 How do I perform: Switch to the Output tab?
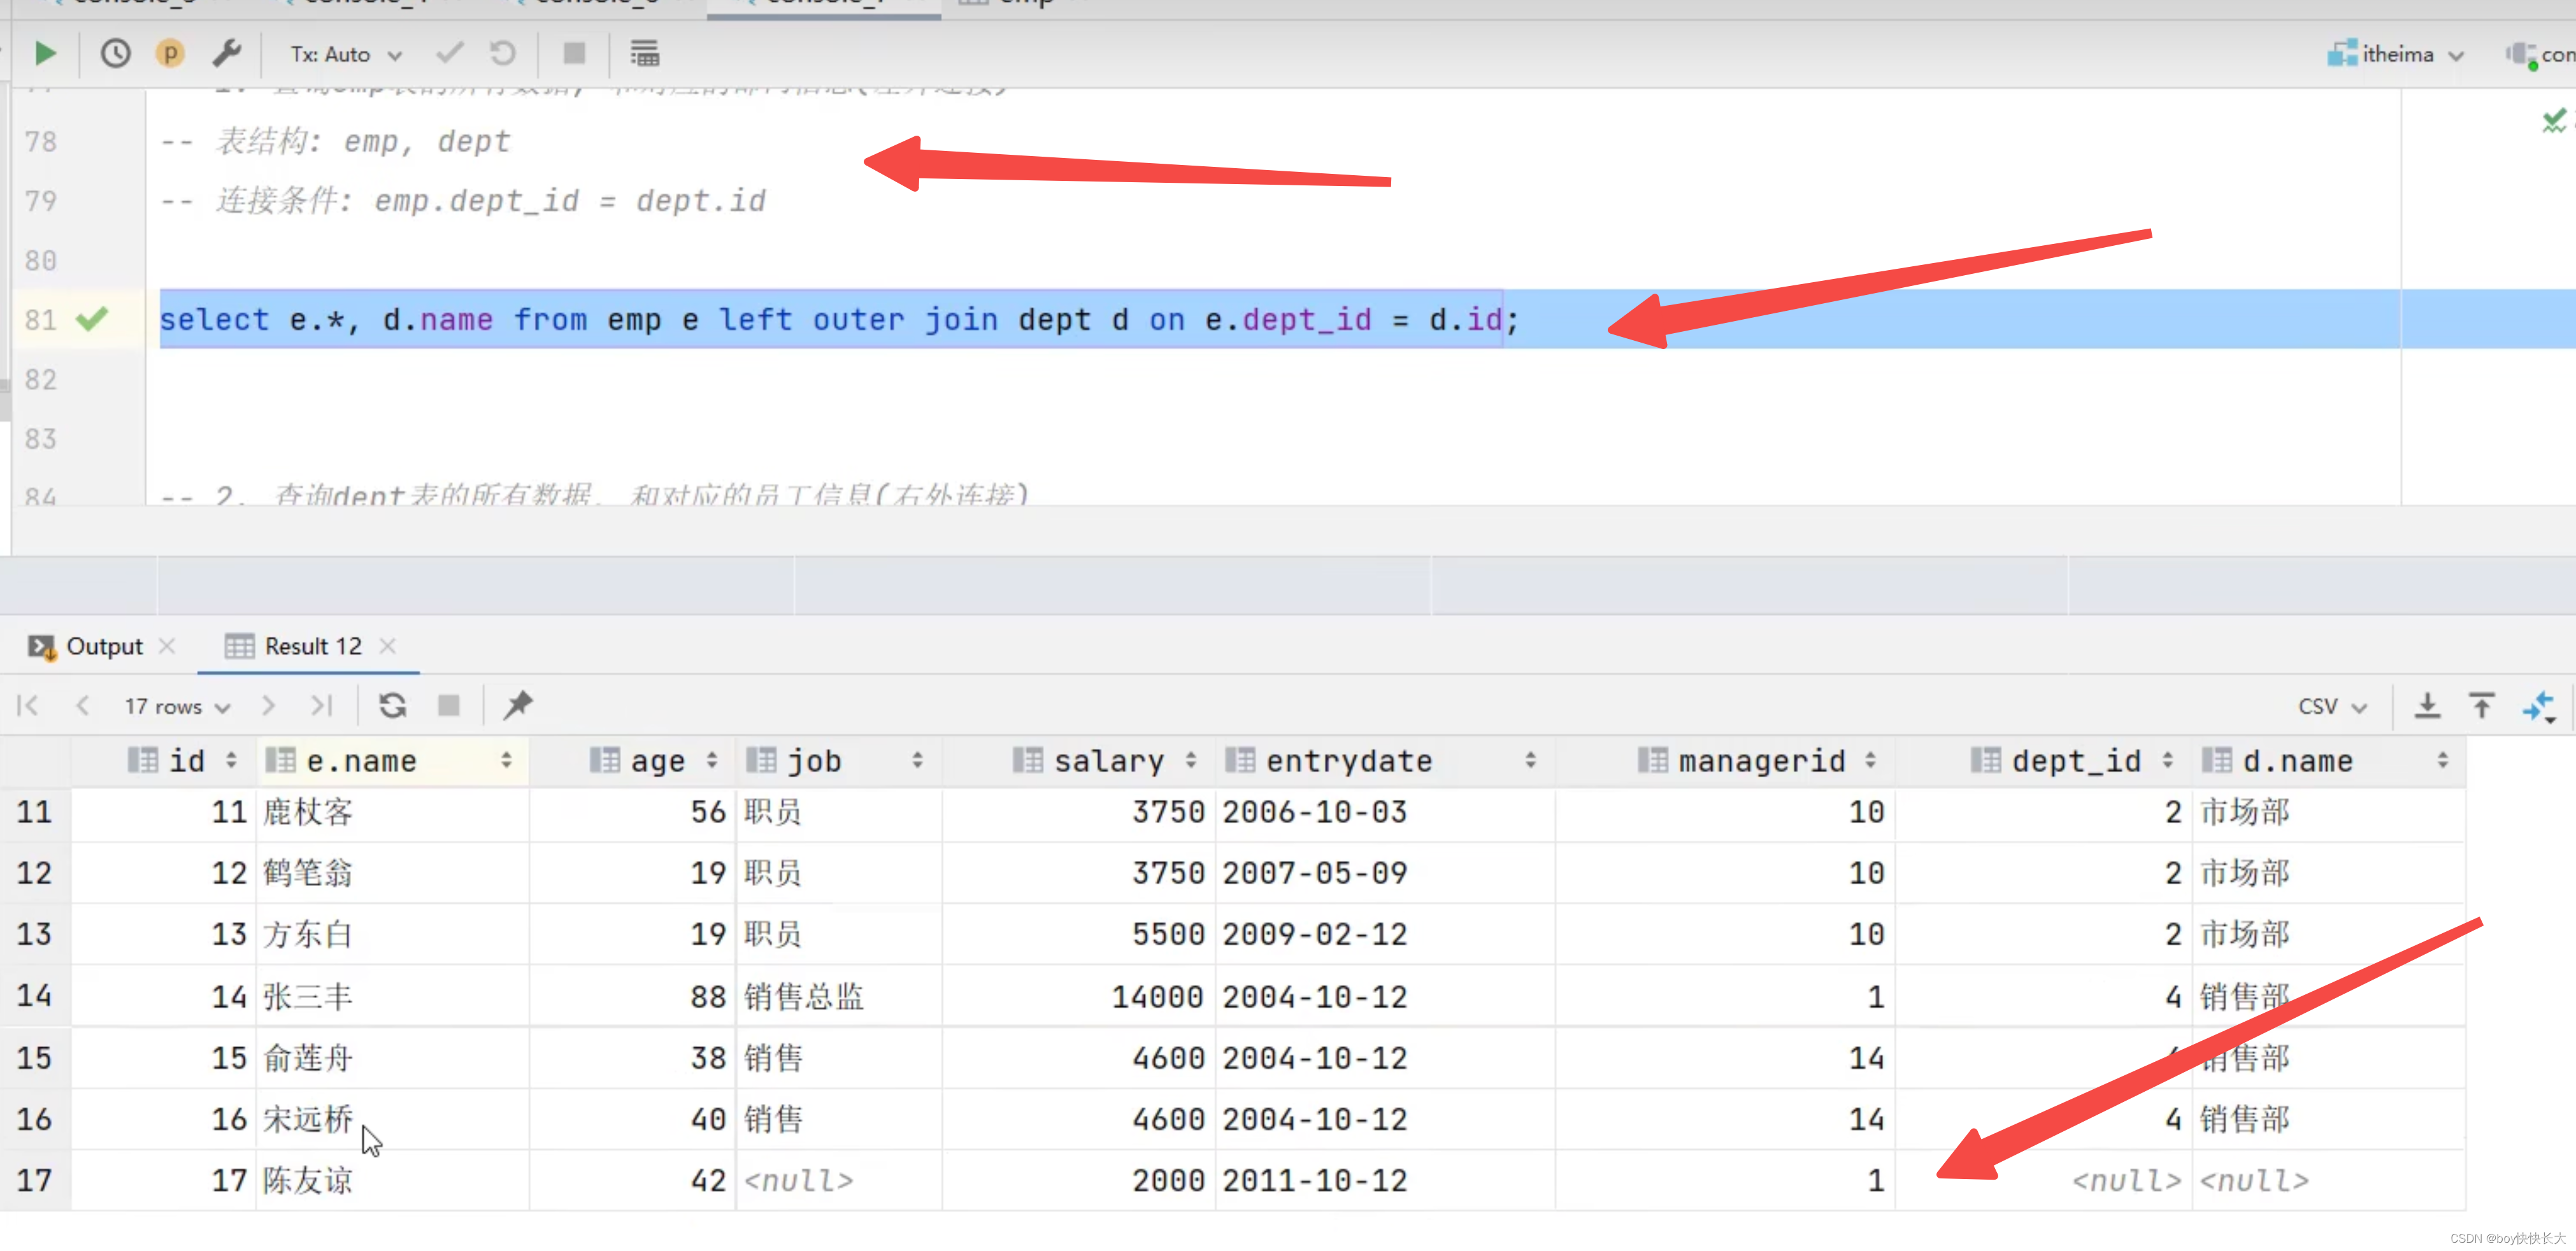pyautogui.click(x=87, y=646)
